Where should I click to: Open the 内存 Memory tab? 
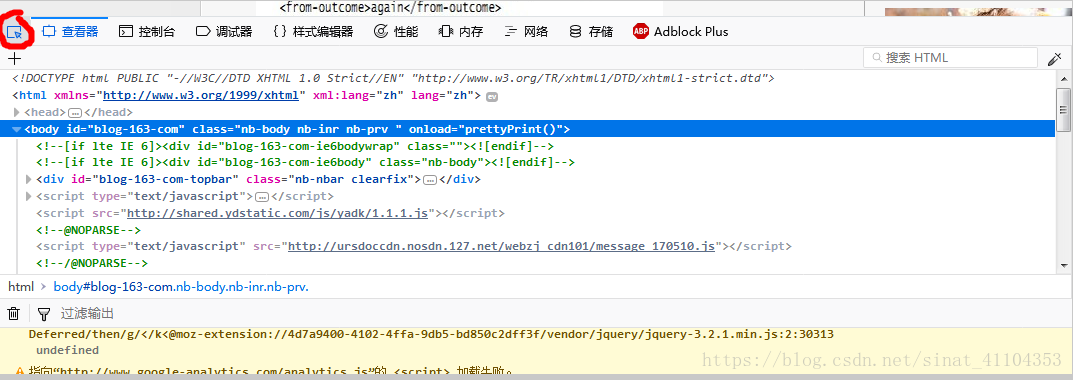(x=461, y=31)
